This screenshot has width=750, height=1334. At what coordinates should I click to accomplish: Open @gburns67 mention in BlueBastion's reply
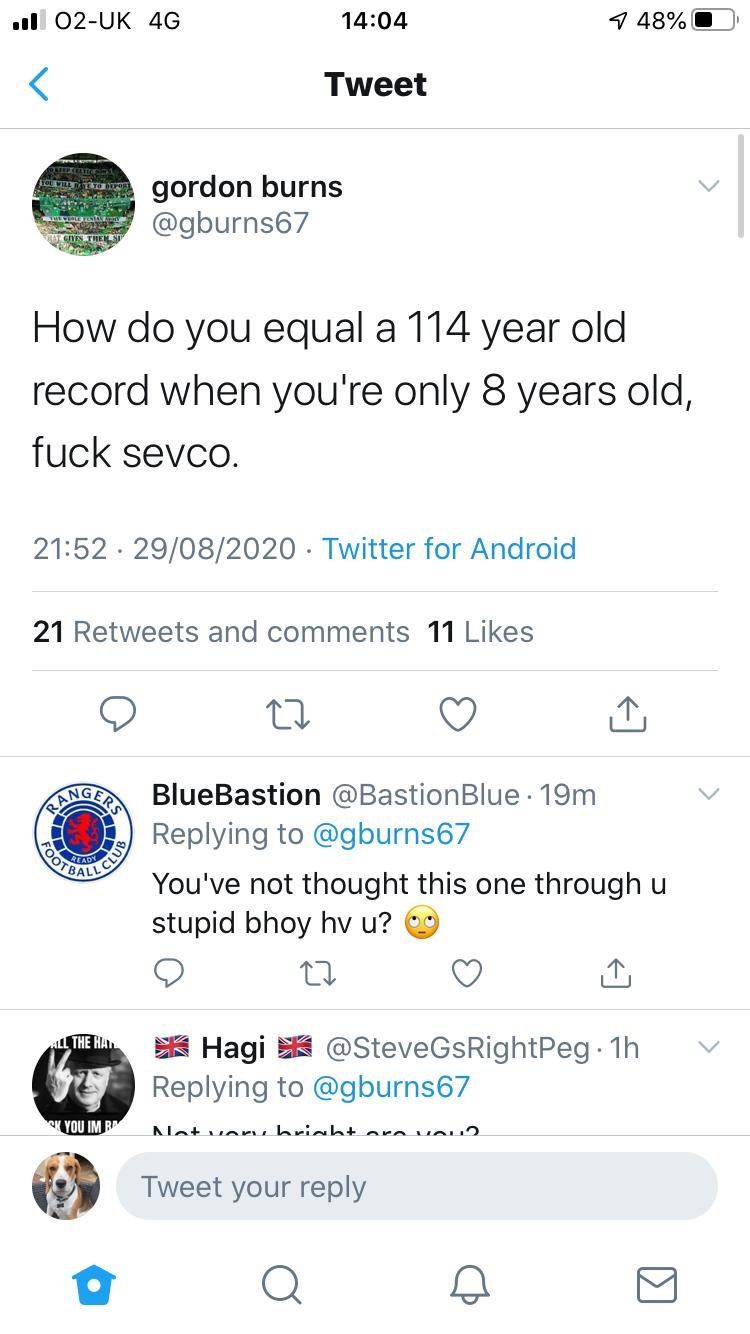(x=391, y=834)
